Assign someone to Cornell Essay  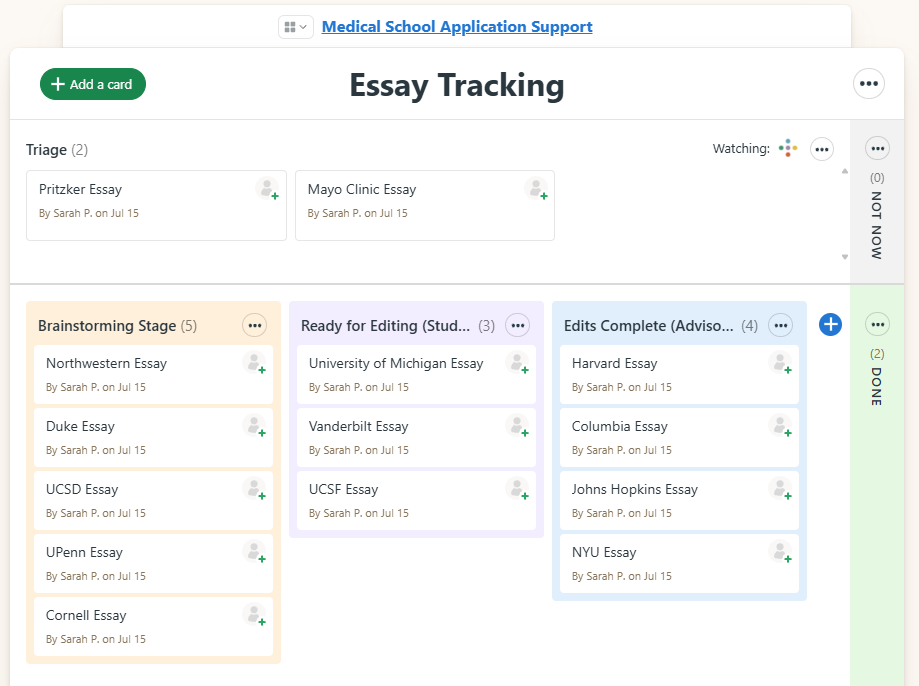pyautogui.click(x=254, y=615)
